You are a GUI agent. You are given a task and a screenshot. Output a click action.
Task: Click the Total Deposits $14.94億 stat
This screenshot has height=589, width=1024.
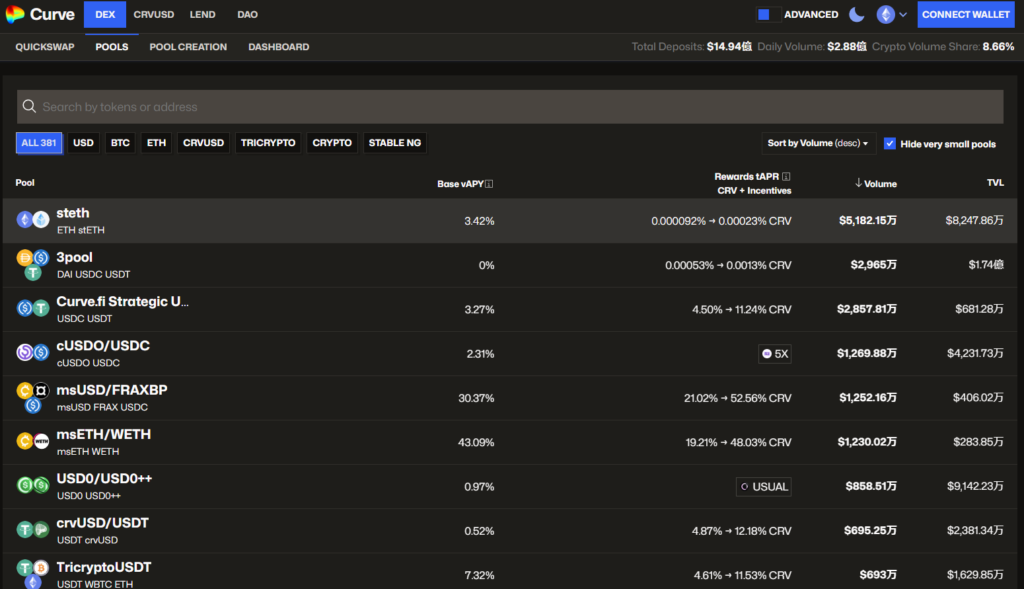pyautogui.click(x=691, y=47)
